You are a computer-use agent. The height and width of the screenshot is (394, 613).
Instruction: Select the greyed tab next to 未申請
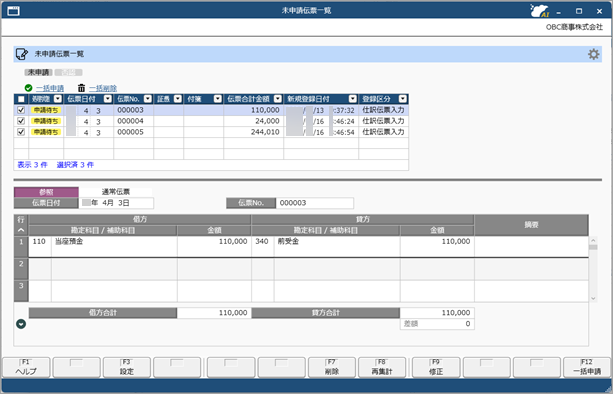point(68,72)
